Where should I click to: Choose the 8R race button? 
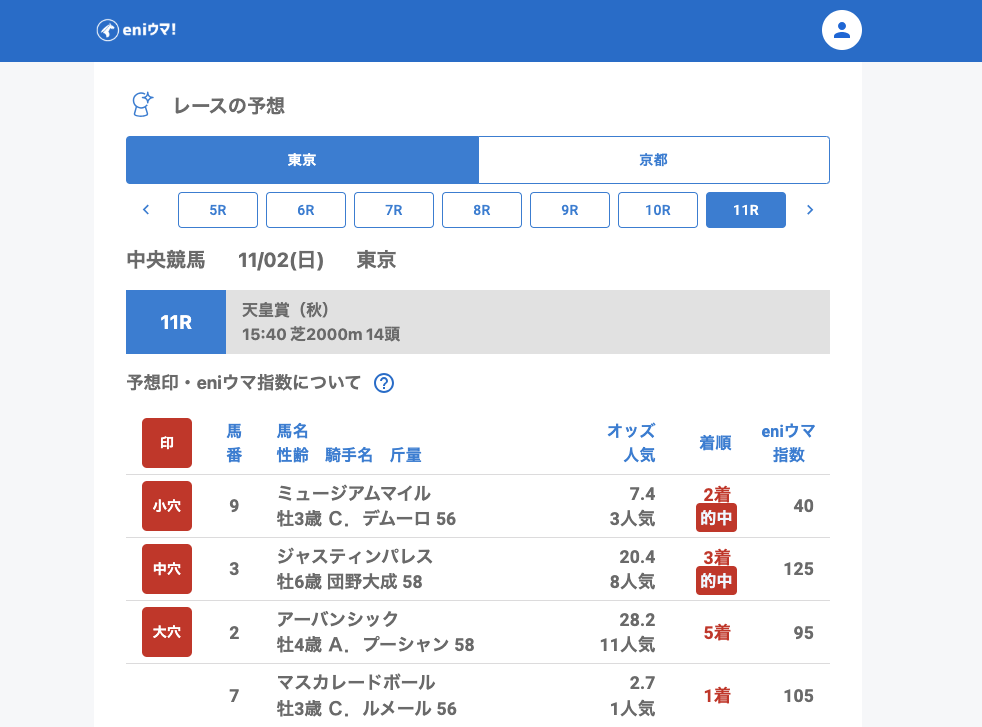click(x=482, y=210)
